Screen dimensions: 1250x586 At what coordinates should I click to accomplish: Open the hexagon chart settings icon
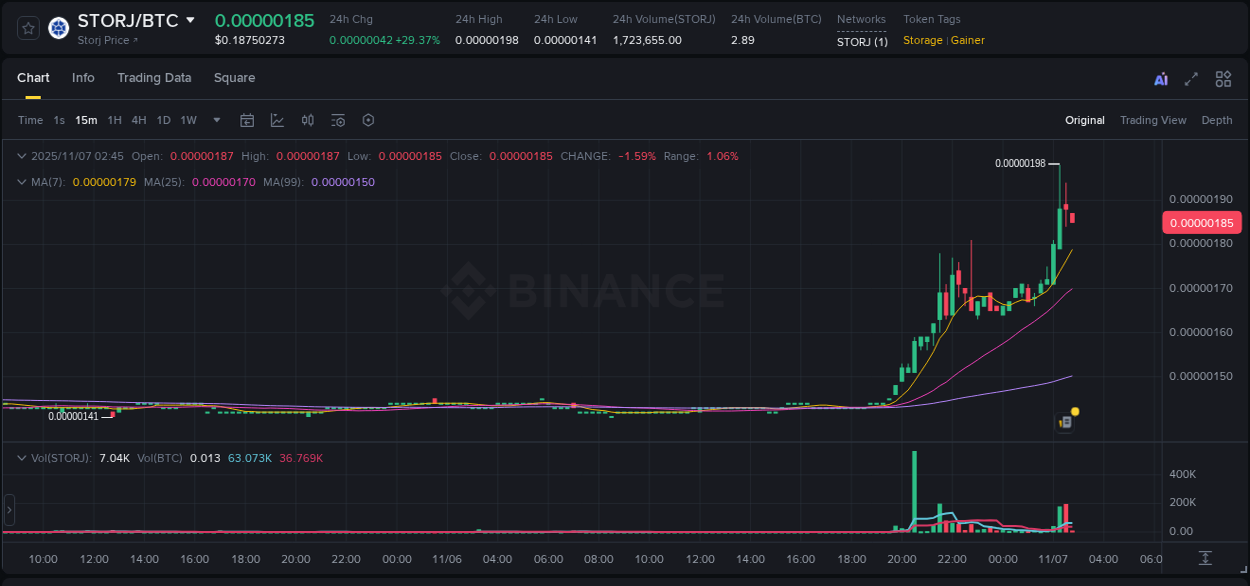368,119
